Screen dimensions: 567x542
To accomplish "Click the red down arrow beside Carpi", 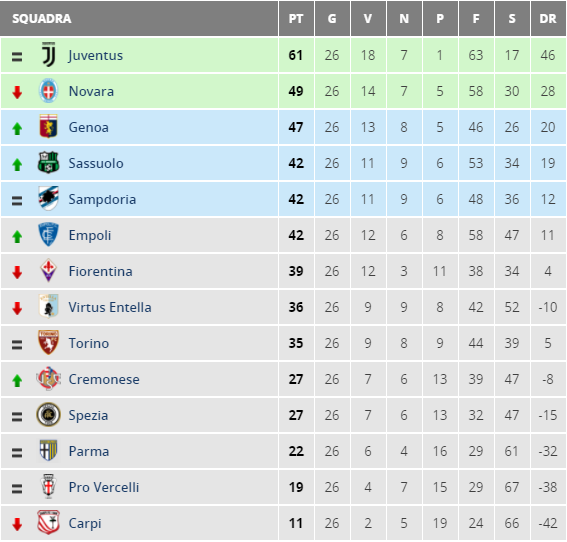I will [x=17, y=524].
